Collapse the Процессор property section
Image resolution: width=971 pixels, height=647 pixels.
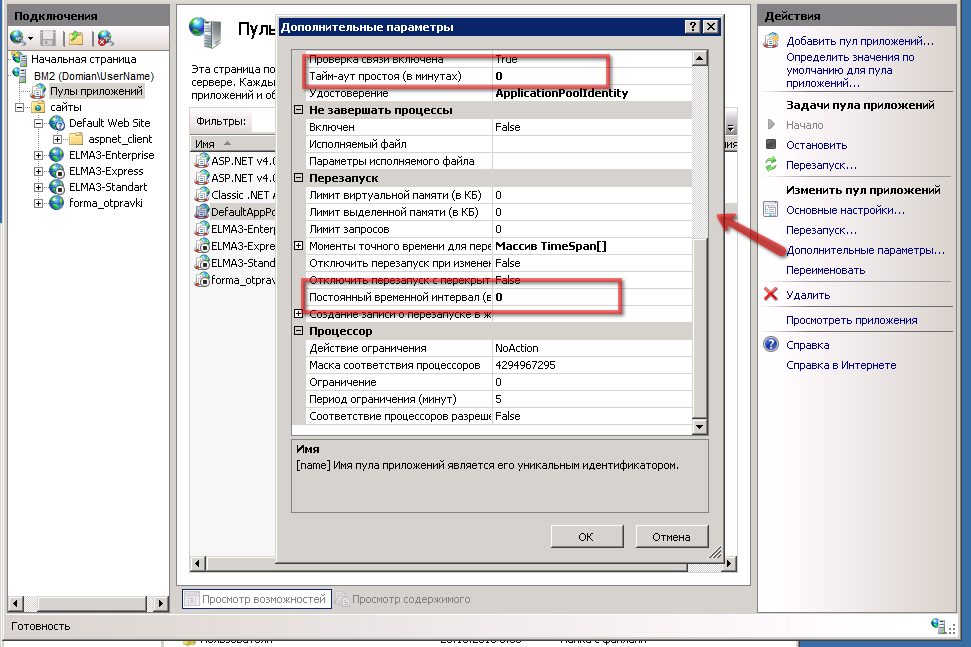[x=298, y=331]
